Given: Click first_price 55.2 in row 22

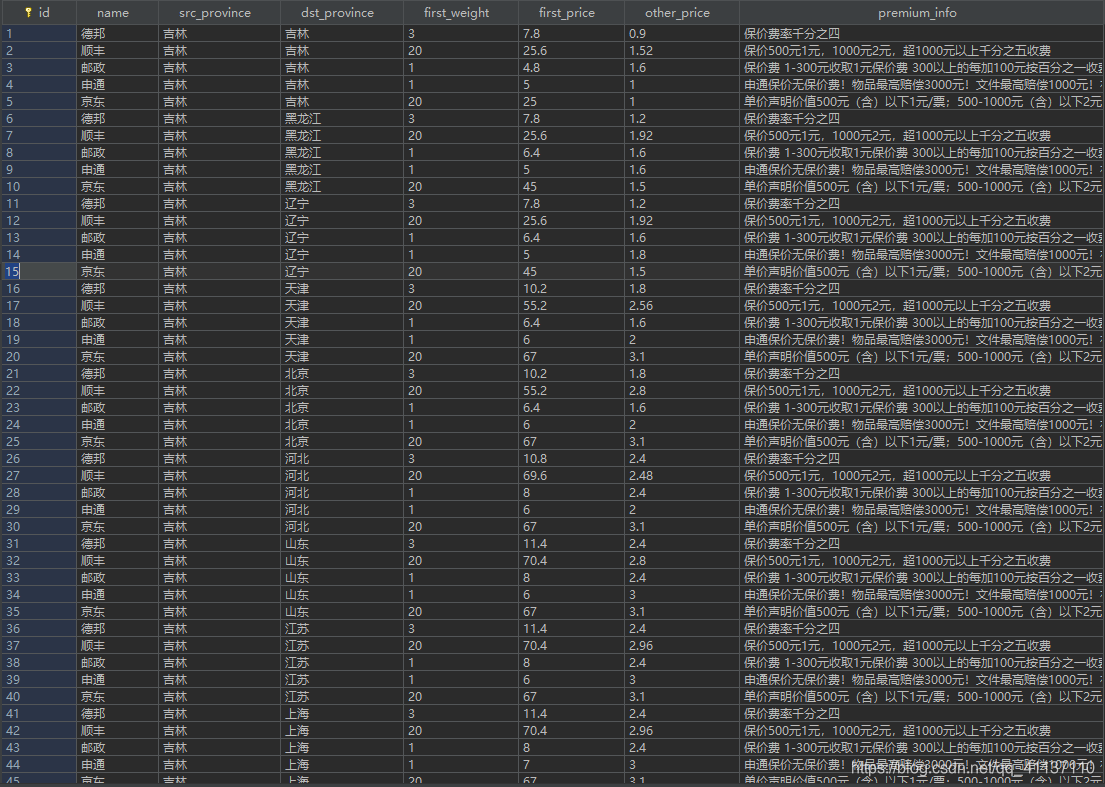Looking at the screenshot, I should click(x=571, y=390).
